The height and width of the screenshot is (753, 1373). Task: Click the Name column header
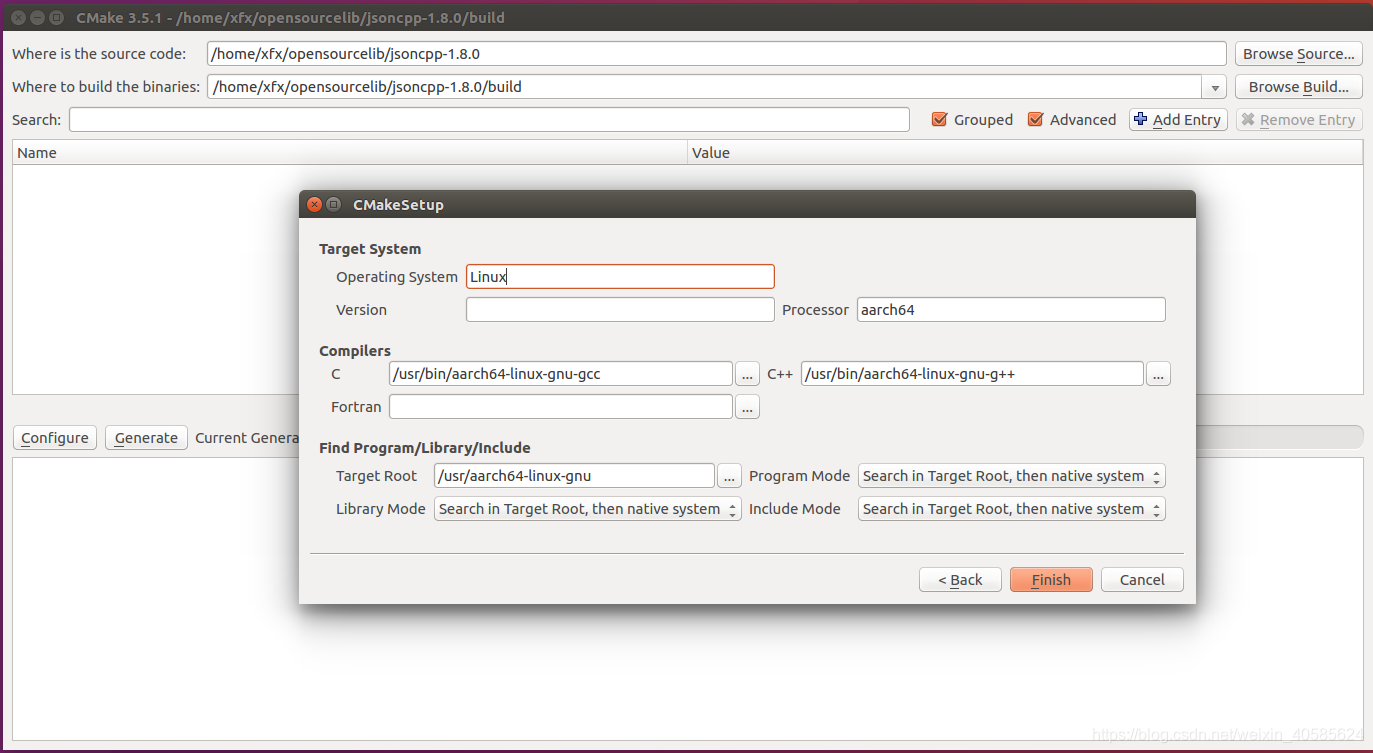[x=350, y=153]
